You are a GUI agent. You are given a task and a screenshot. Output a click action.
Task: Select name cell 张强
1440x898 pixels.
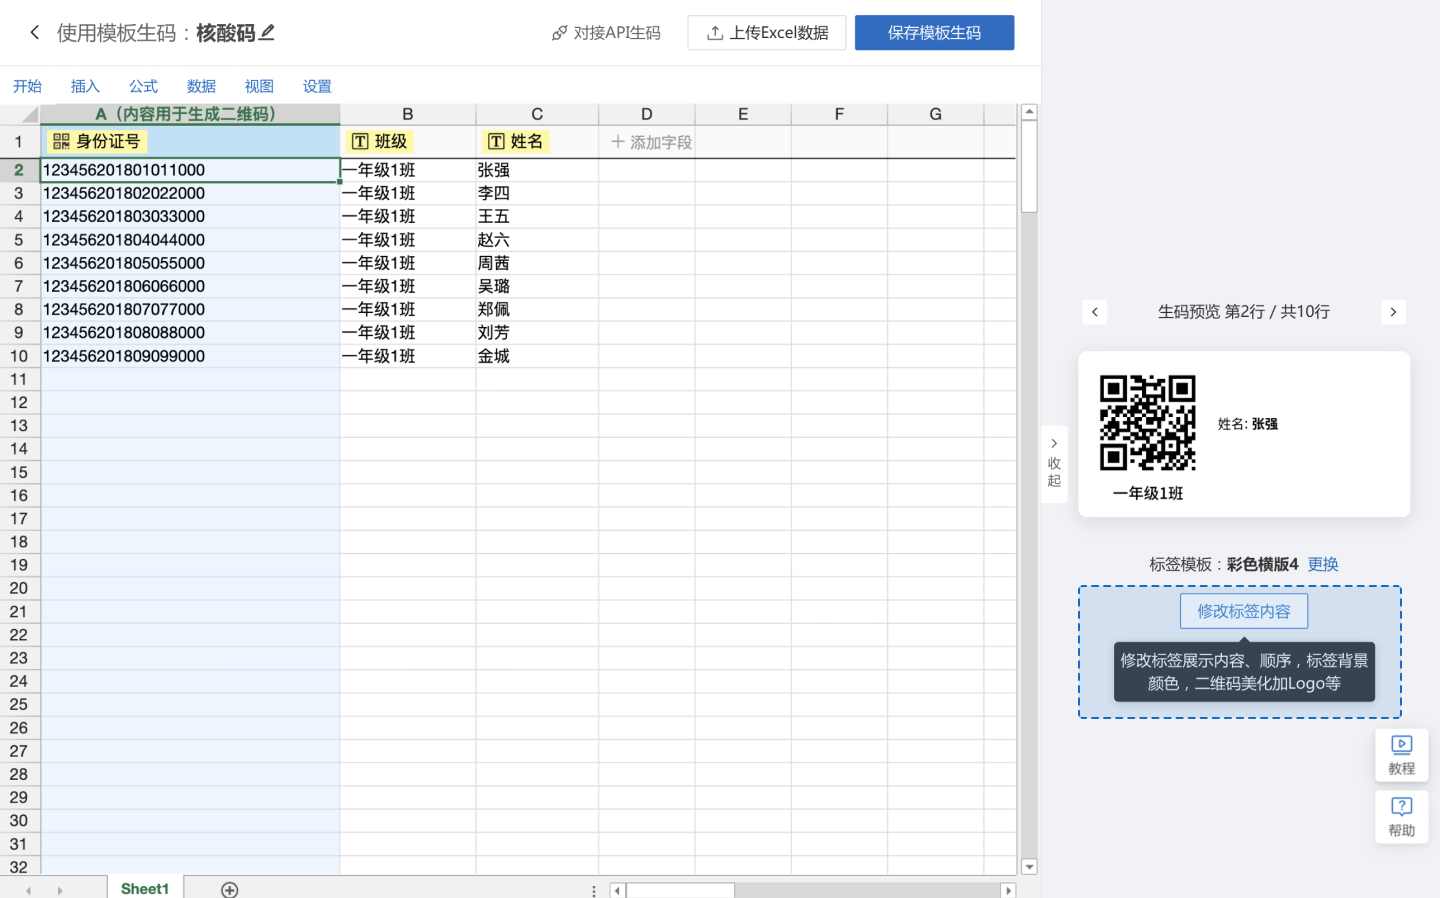[537, 170]
